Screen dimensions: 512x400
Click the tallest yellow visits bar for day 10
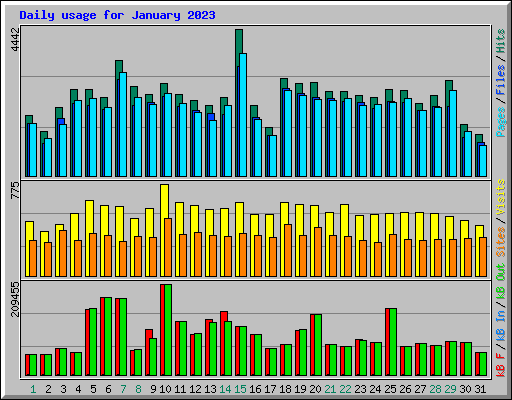[x=164, y=200]
